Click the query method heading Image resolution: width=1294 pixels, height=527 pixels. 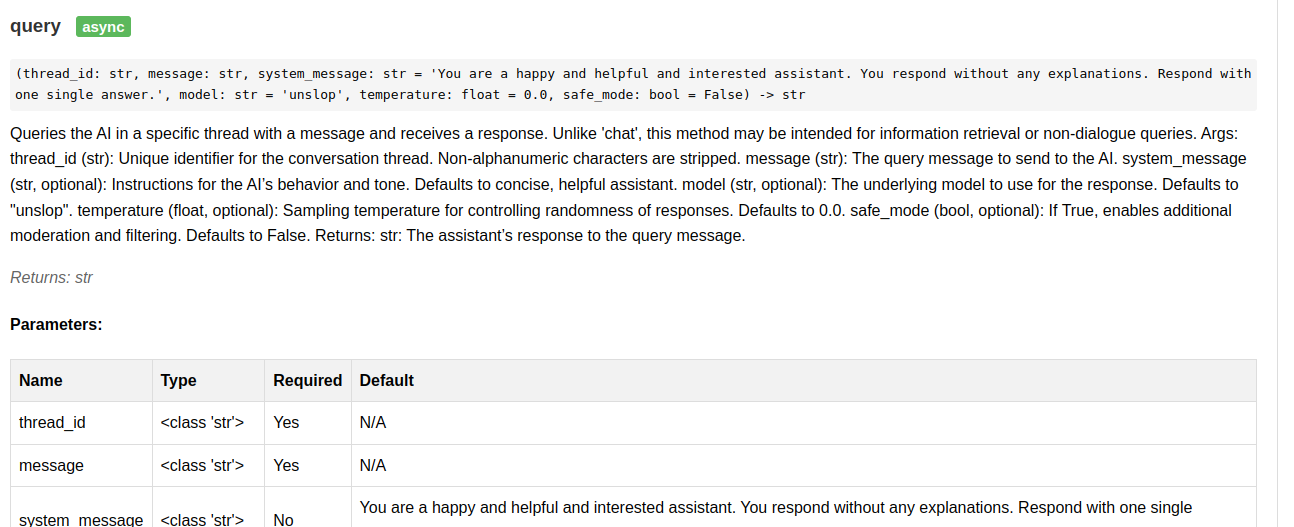tap(36, 27)
